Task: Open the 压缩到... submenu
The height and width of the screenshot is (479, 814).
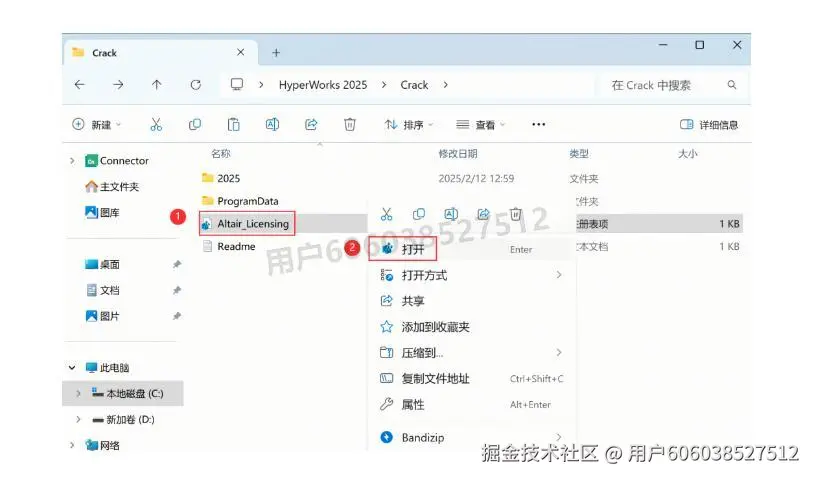Action: click(472, 353)
